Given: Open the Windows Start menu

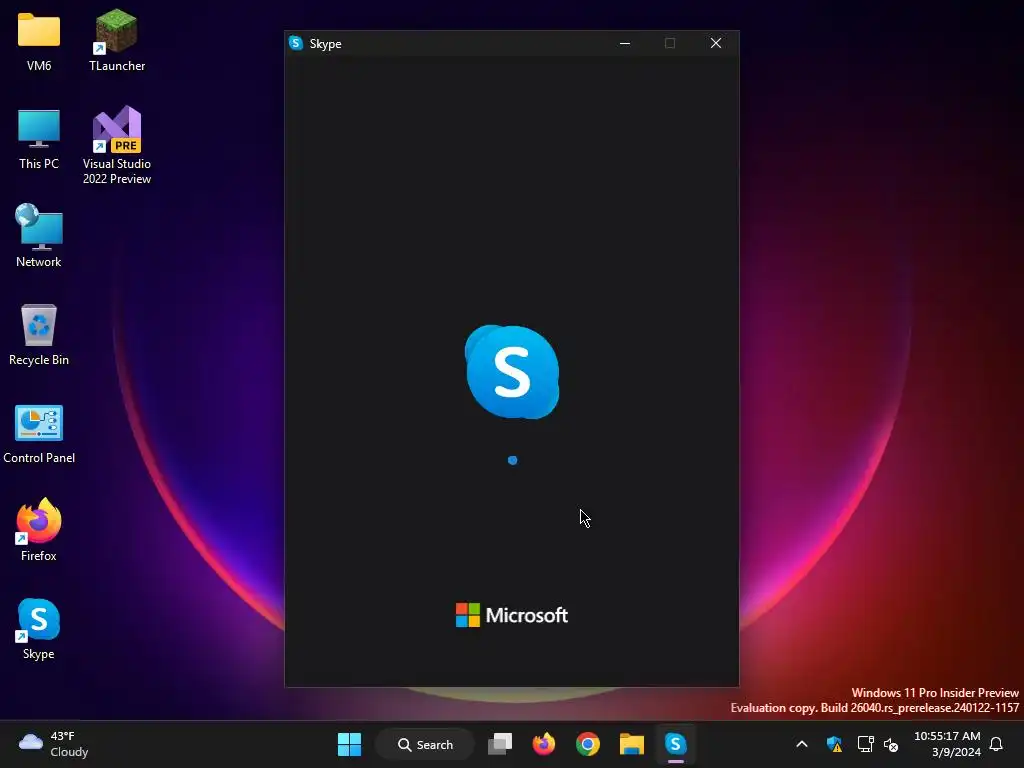Looking at the screenshot, I should (x=349, y=744).
